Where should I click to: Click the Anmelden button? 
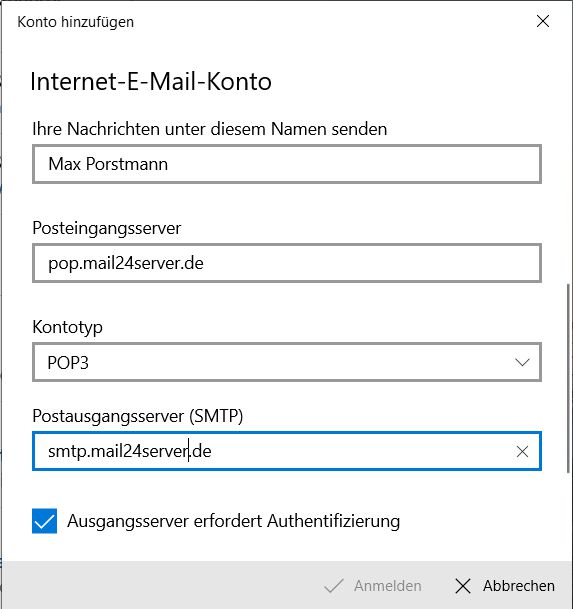pyautogui.click(x=373, y=586)
